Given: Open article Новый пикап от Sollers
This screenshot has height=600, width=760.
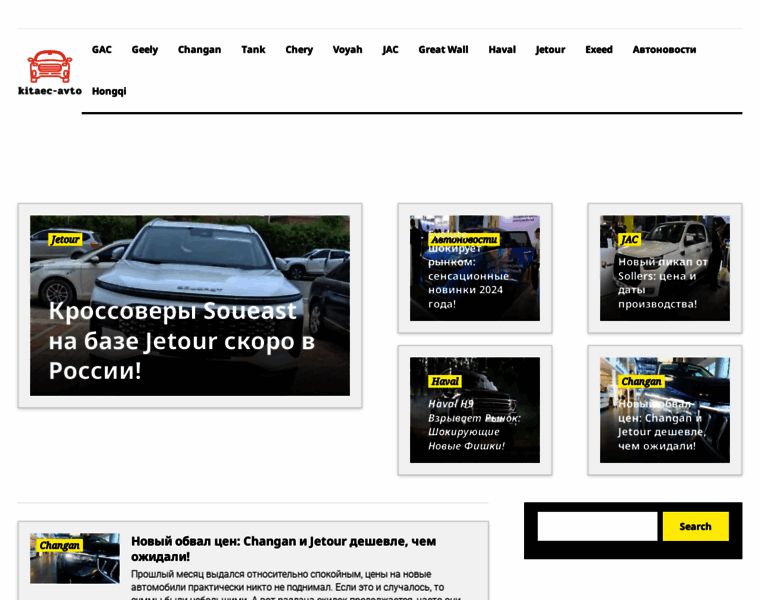Looking at the screenshot, I should (x=663, y=283).
